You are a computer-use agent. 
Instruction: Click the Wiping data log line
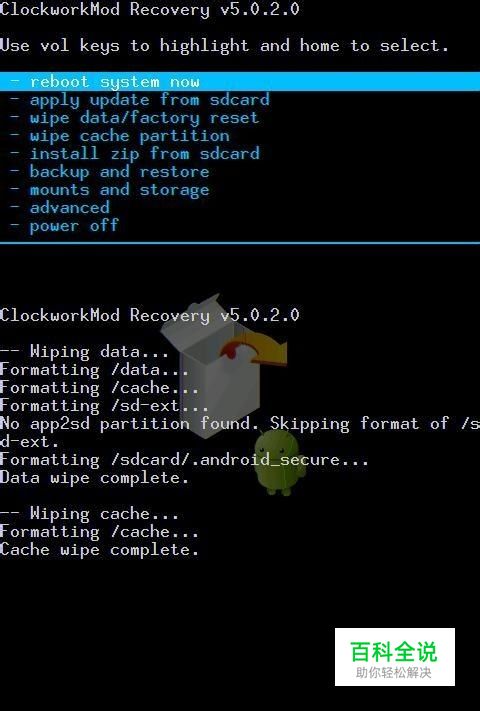[84, 352]
